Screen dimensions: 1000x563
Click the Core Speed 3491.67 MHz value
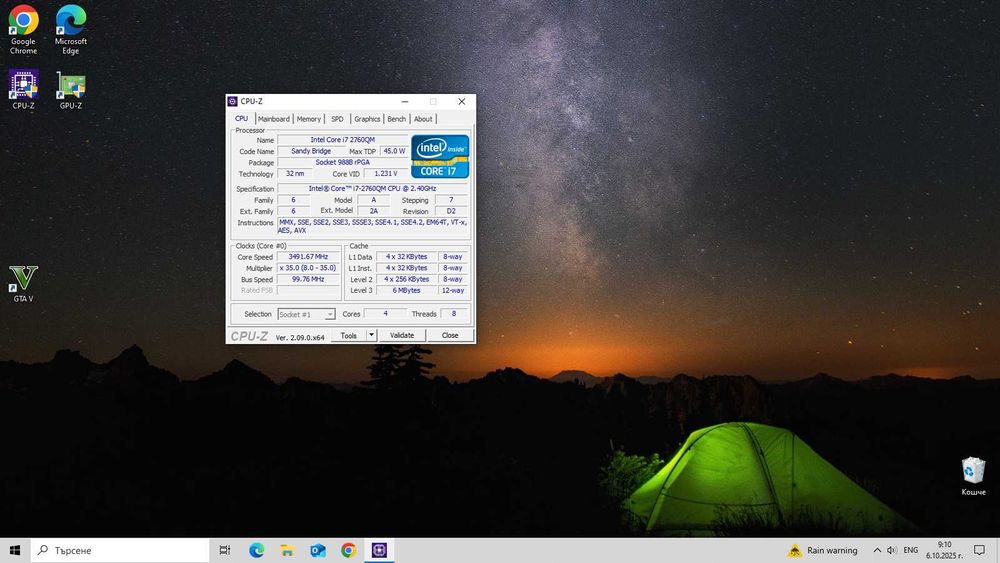click(308, 257)
